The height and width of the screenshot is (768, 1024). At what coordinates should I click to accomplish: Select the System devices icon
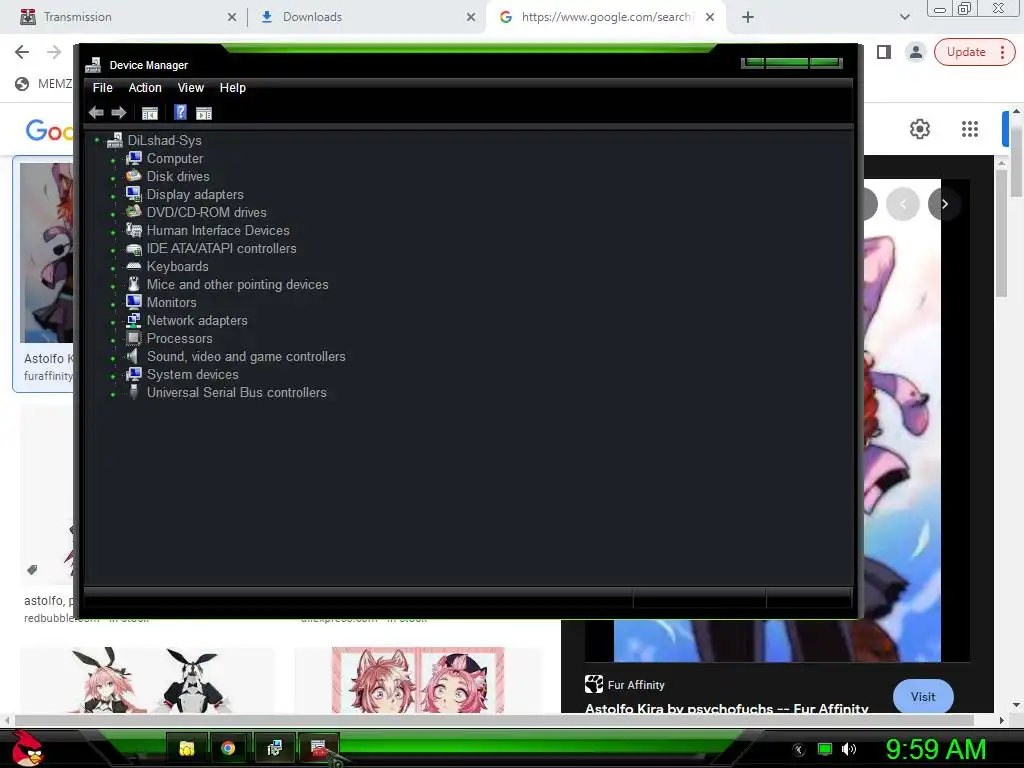(134, 374)
